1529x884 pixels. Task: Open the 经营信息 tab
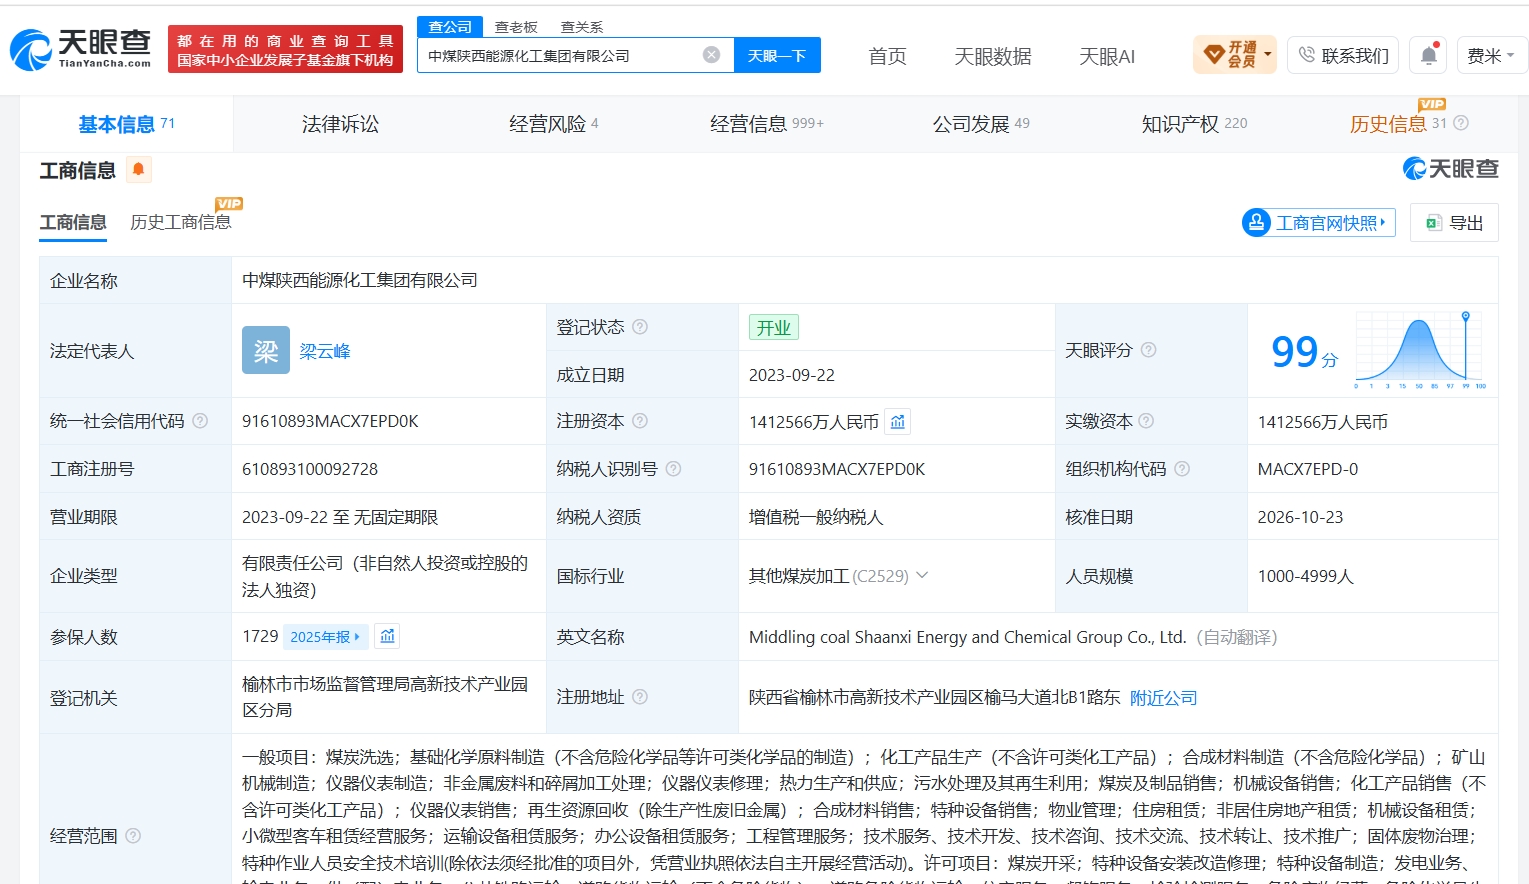click(x=767, y=124)
